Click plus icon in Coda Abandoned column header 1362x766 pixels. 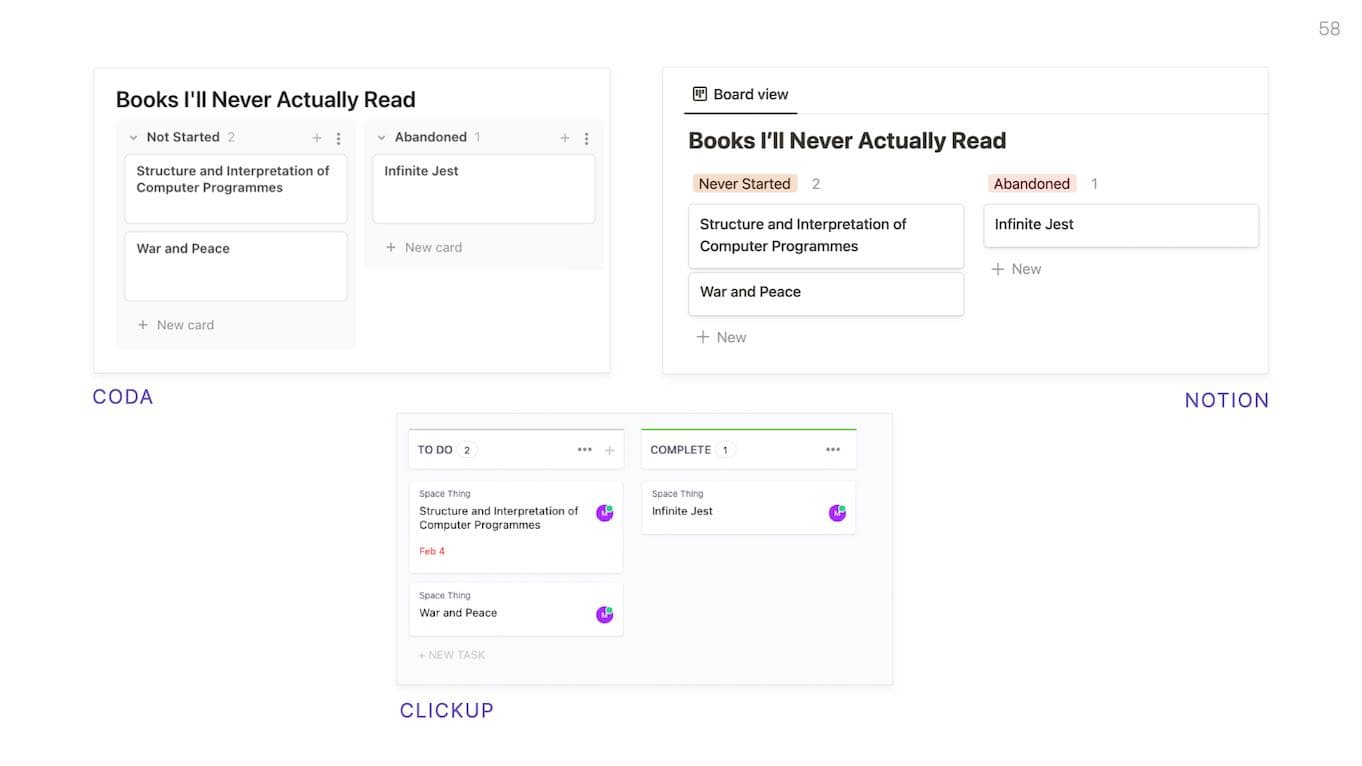point(565,138)
